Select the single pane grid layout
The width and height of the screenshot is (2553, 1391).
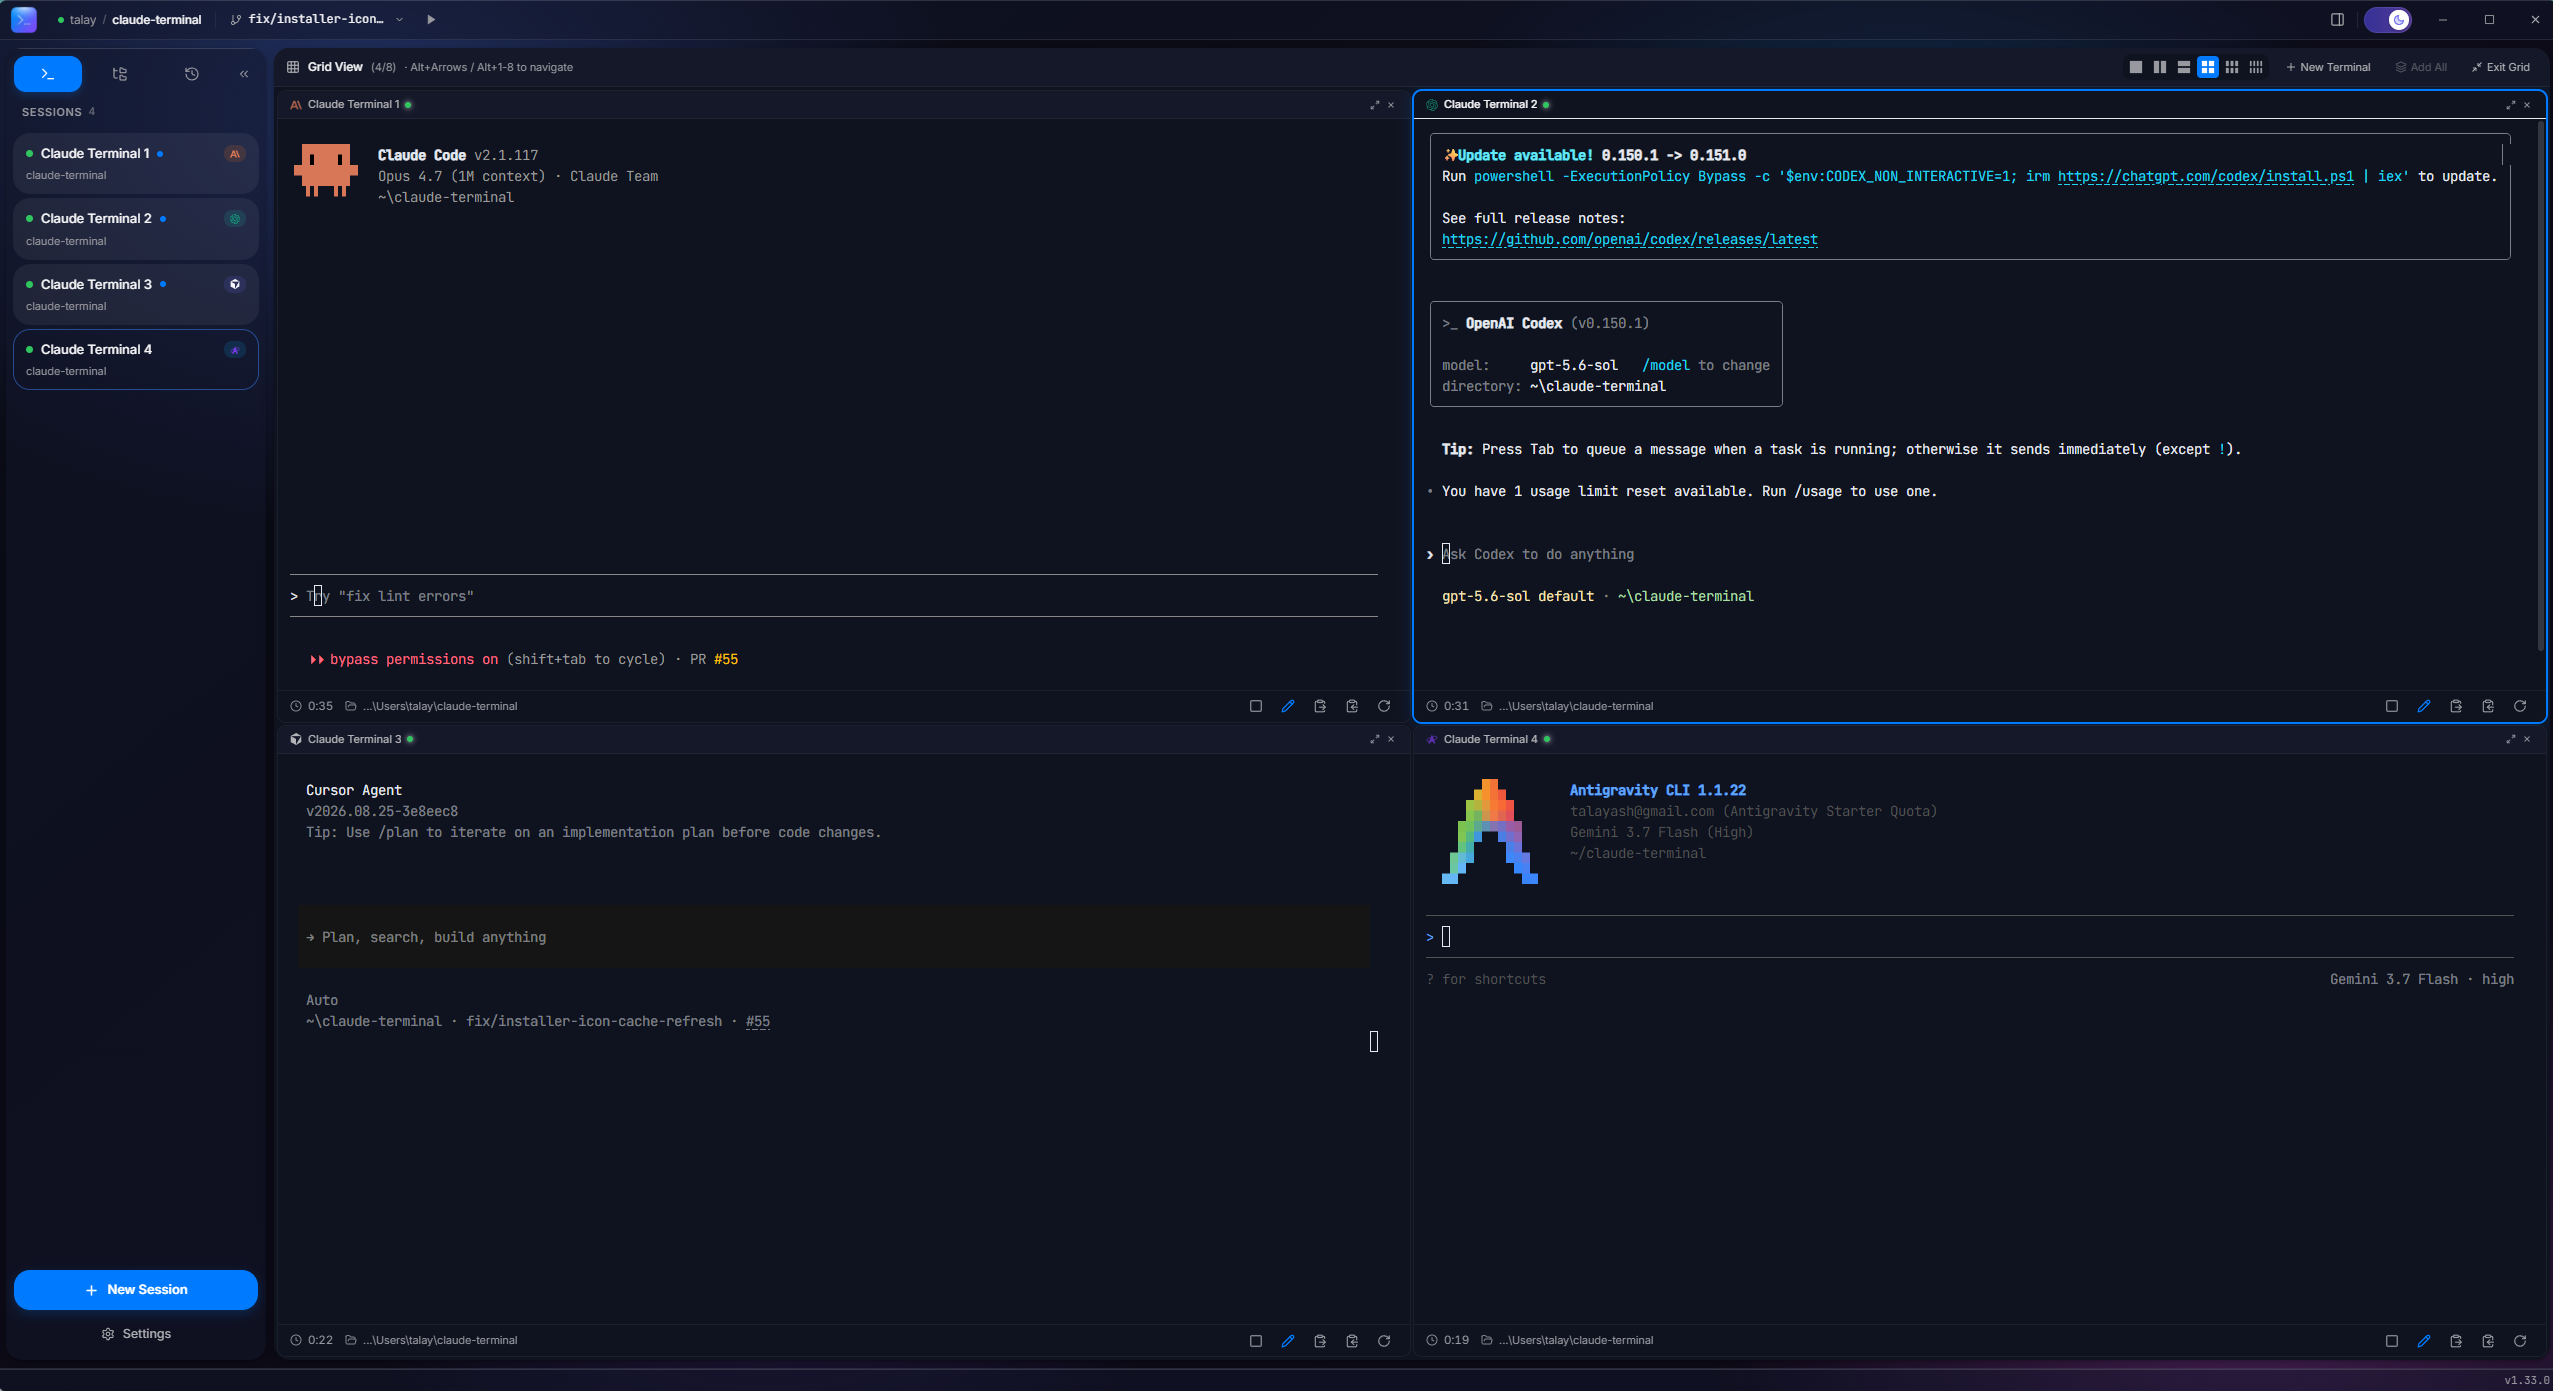click(2136, 67)
